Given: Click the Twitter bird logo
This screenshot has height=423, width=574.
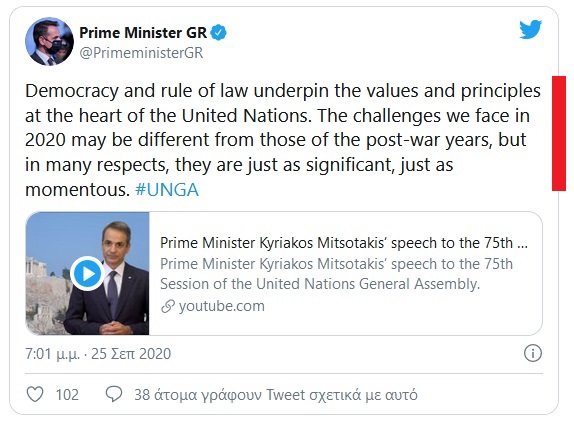Looking at the screenshot, I should (530, 30).
